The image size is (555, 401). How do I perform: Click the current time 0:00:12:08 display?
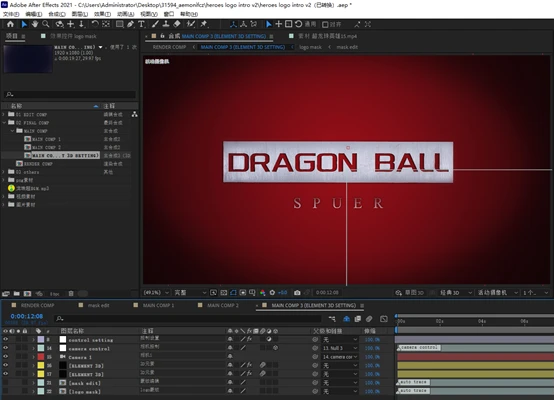coord(27,316)
